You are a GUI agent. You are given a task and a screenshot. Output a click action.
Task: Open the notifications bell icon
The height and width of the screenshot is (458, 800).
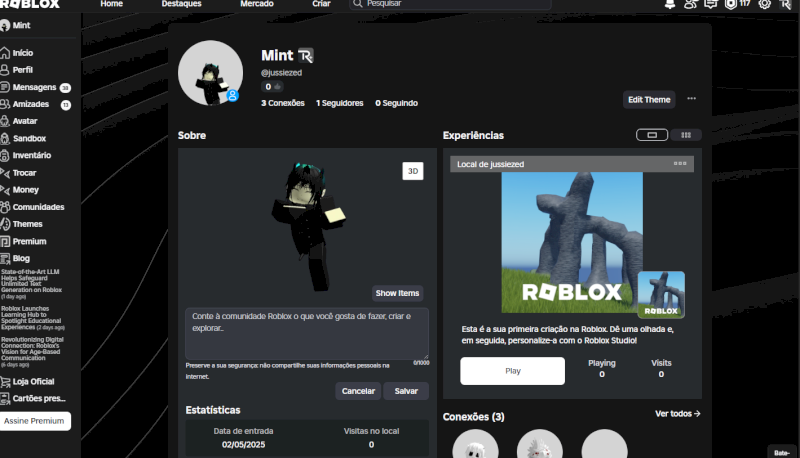[x=670, y=4]
